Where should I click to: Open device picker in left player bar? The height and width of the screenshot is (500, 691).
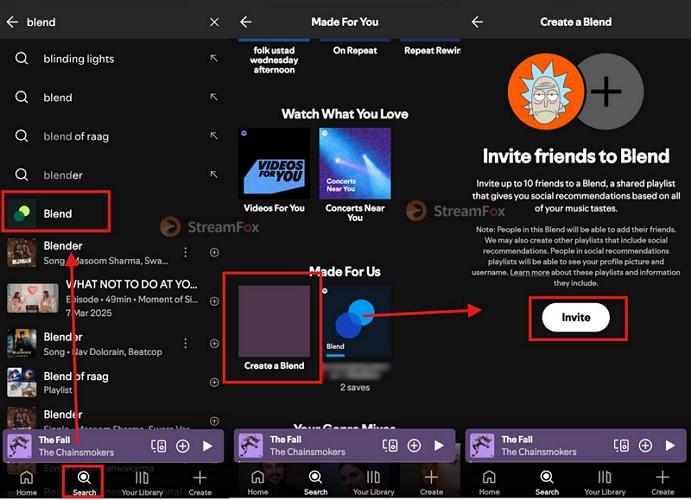click(159, 446)
